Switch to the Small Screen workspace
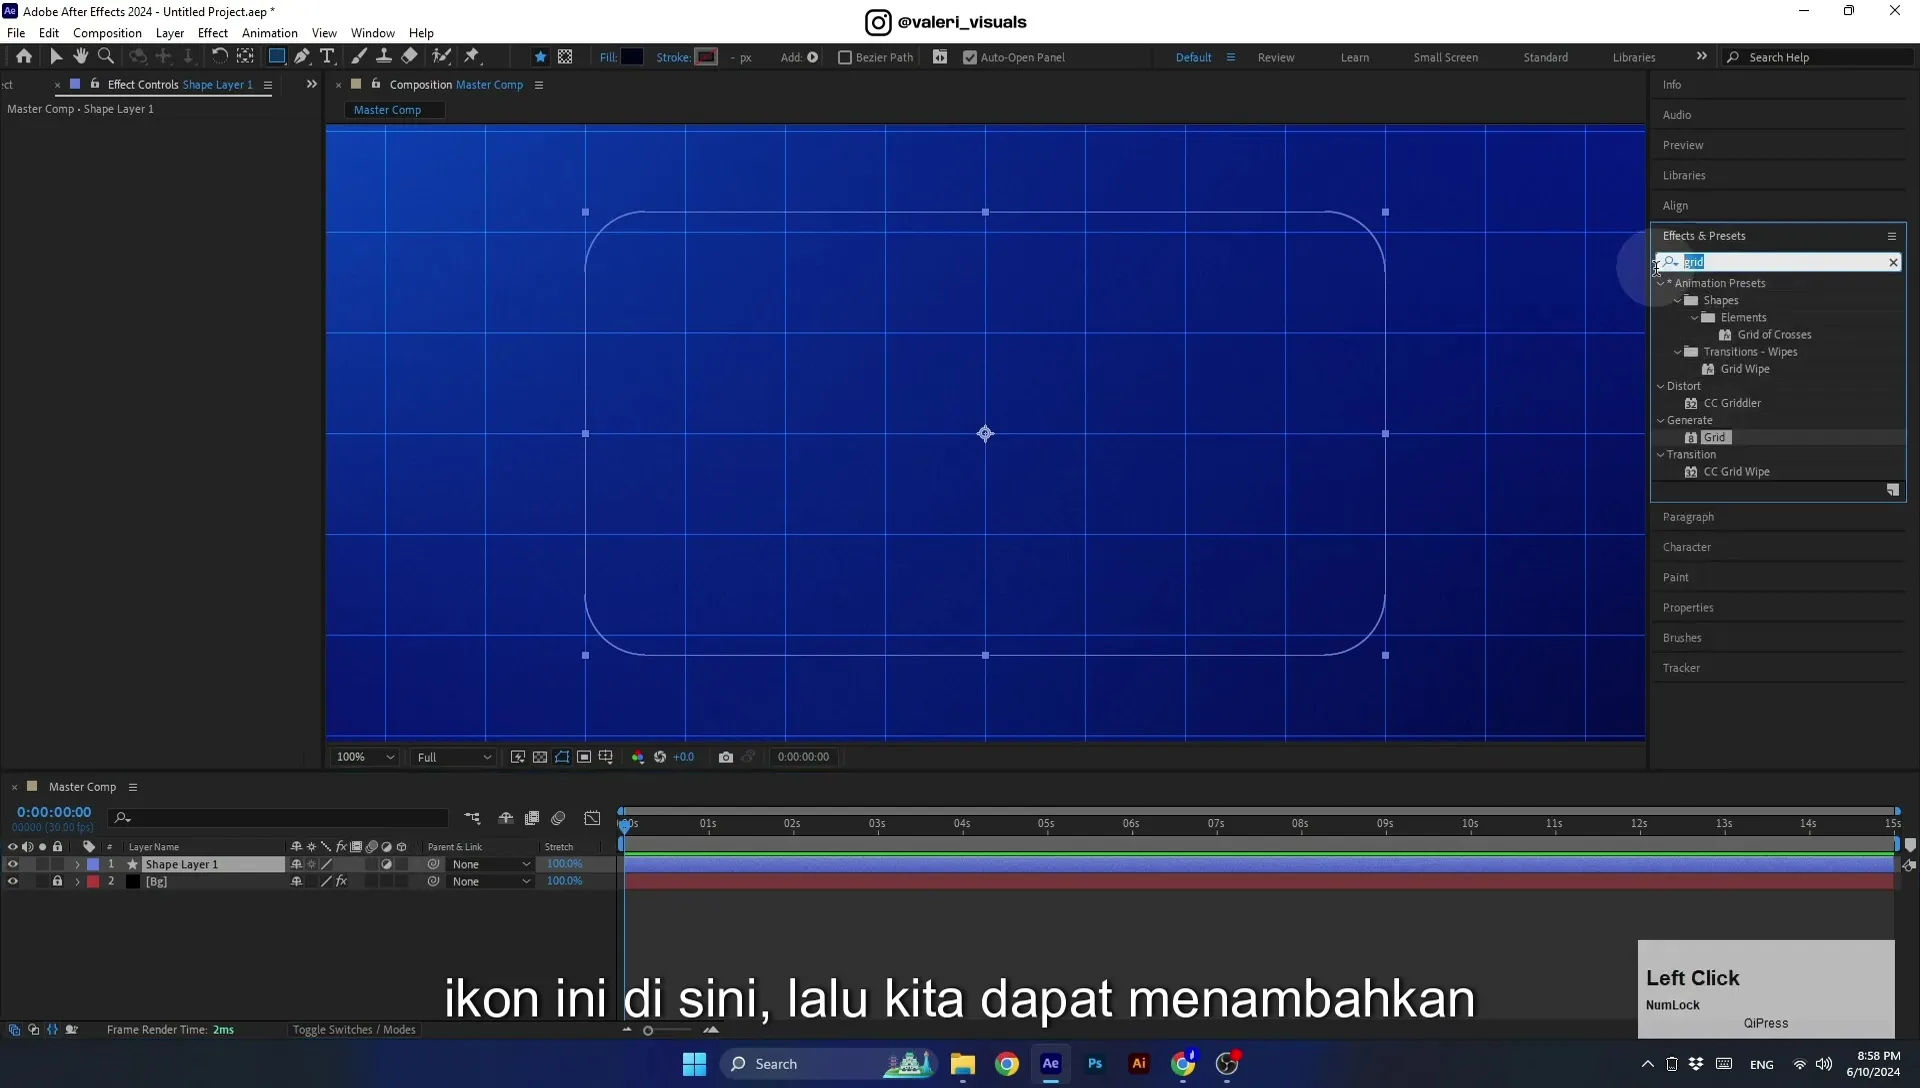Image resolution: width=1920 pixels, height=1088 pixels. click(1445, 57)
